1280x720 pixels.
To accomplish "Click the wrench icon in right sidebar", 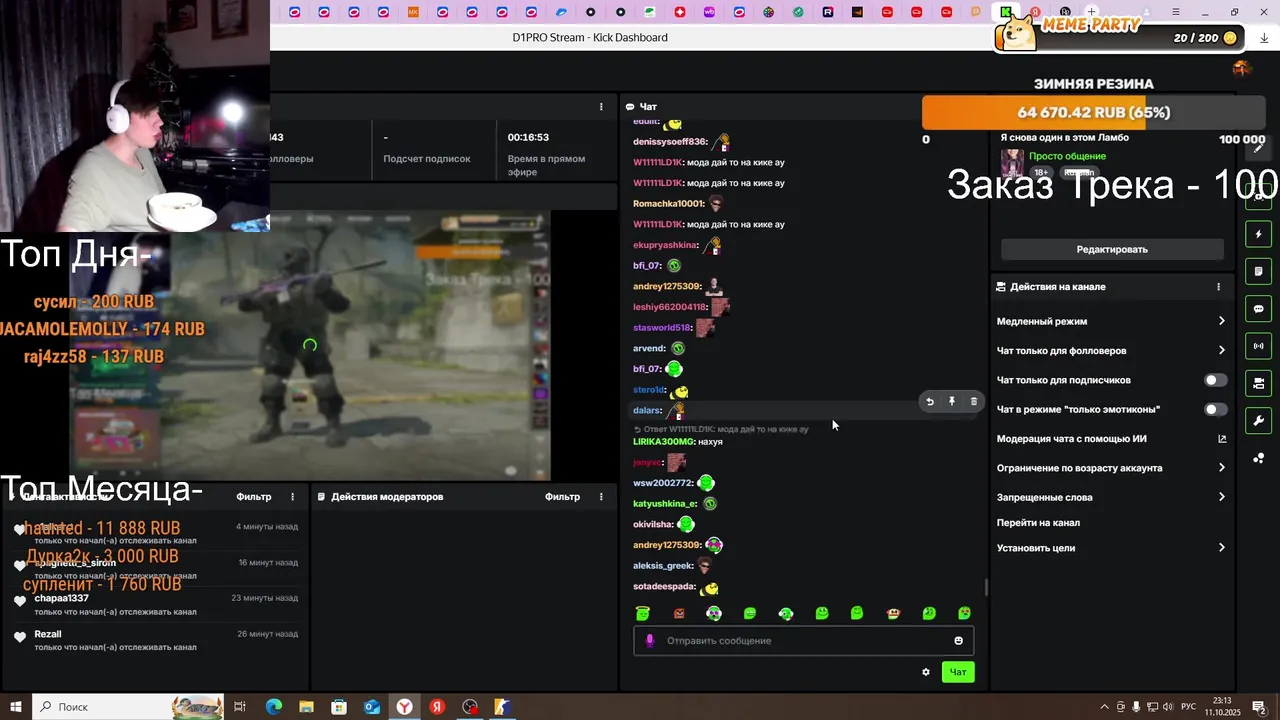I will [1259, 420].
